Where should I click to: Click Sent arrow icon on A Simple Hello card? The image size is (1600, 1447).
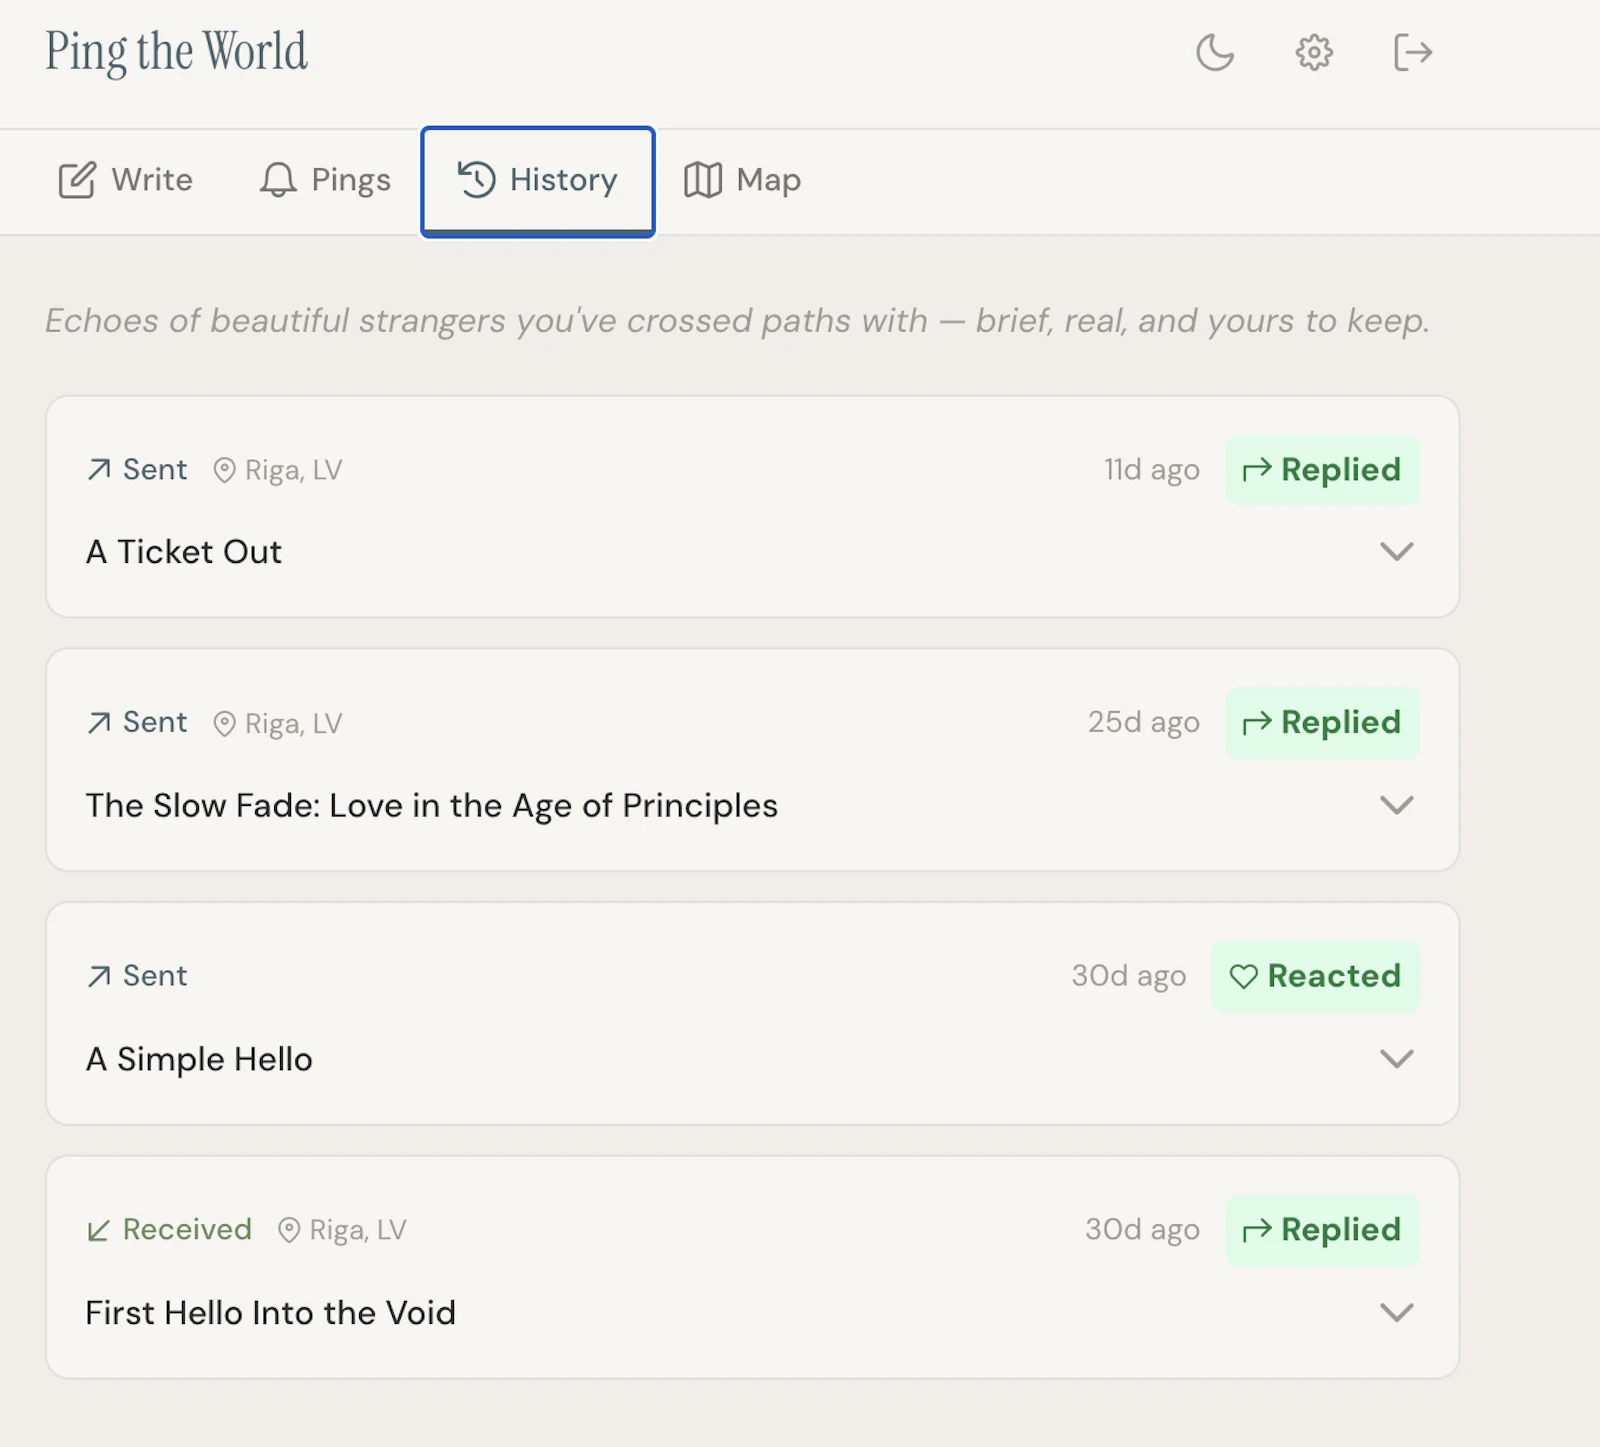pyautogui.click(x=99, y=976)
